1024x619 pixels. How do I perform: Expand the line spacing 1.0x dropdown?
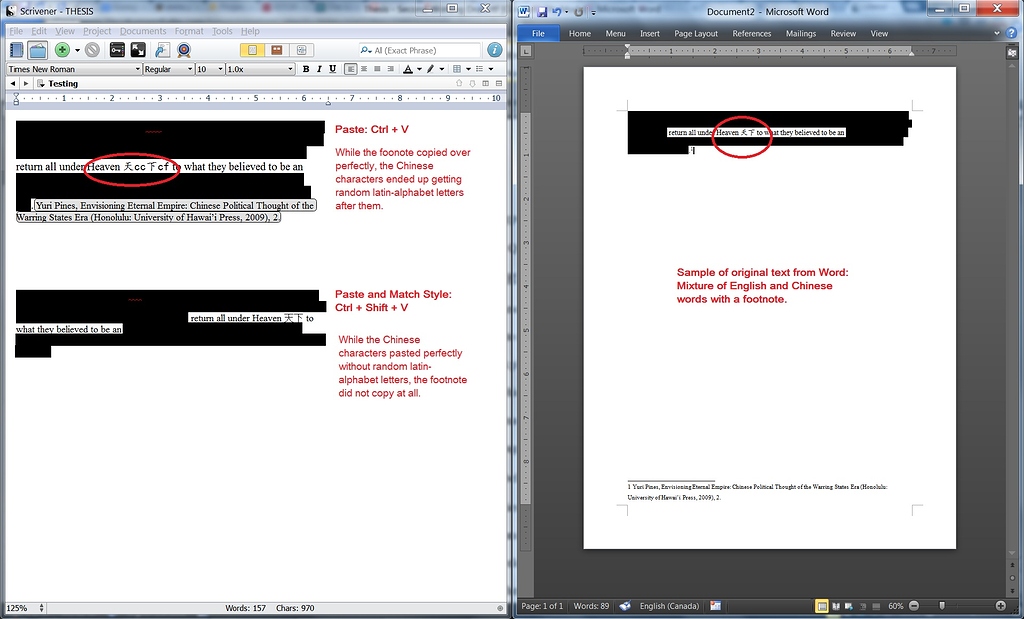tap(260, 69)
